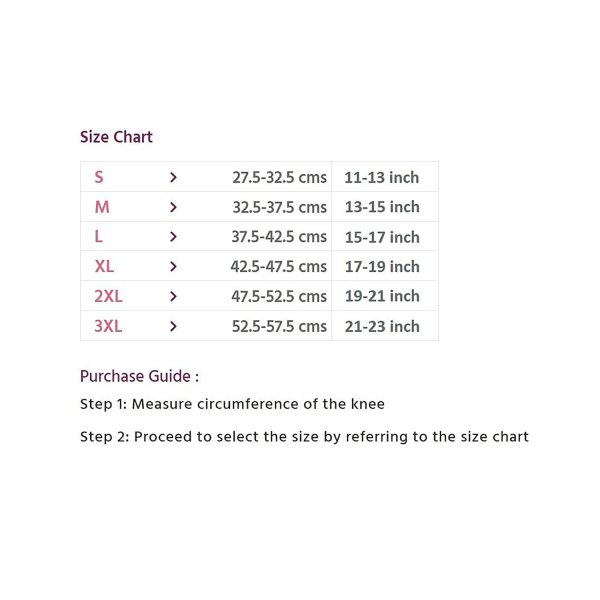600x600 pixels.
Task: Click the 17-19 inch measurement
Action: click(x=381, y=267)
